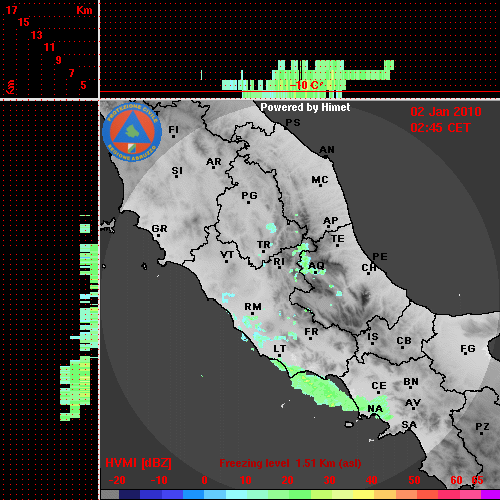
Task: Click the '9' height label in corner scale
Action: (59, 60)
